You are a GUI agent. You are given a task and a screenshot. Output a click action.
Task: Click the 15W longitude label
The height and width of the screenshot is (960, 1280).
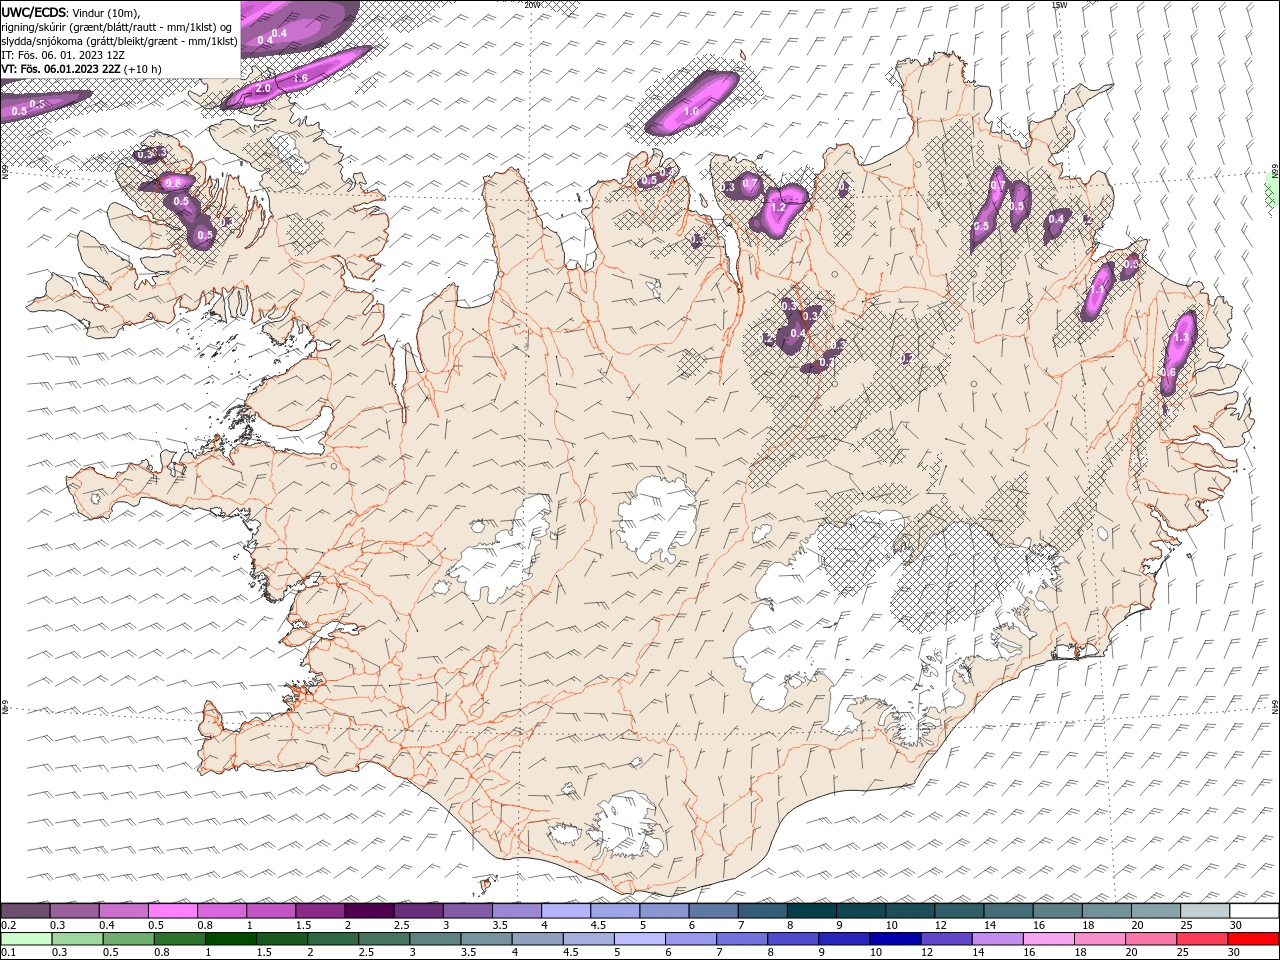click(x=1059, y=5)
